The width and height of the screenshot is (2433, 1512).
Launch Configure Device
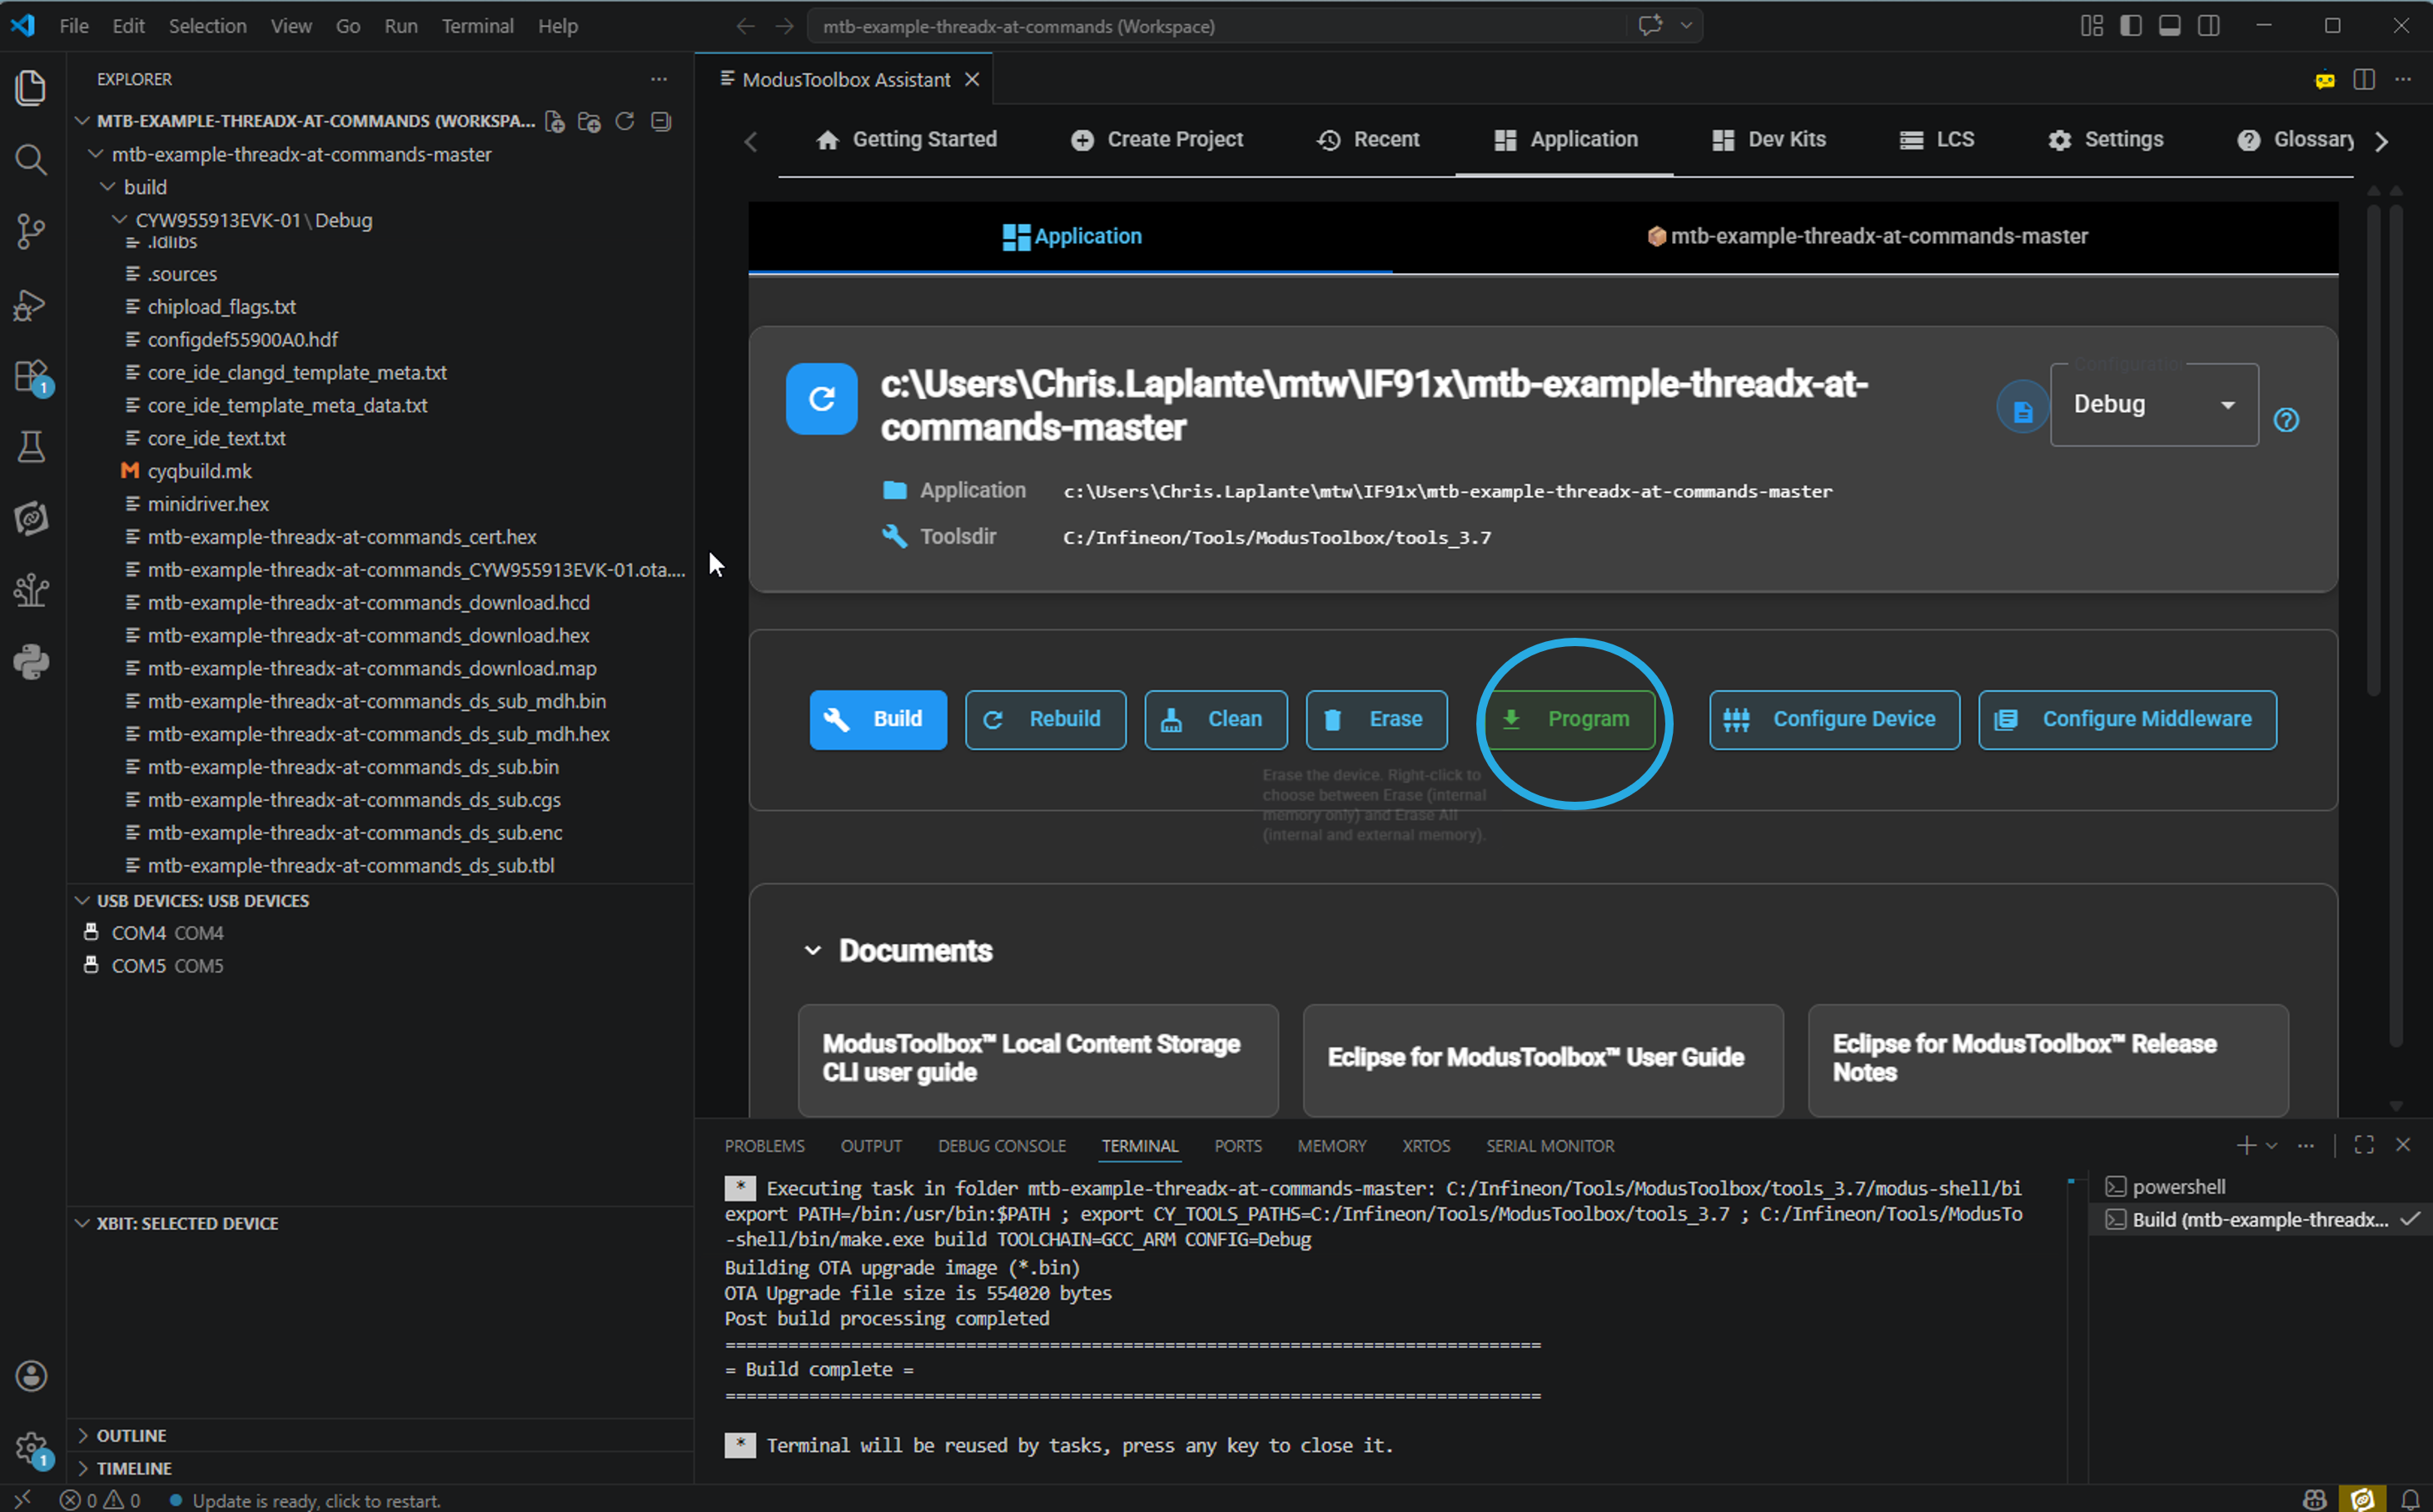[x=1835, y=719]
